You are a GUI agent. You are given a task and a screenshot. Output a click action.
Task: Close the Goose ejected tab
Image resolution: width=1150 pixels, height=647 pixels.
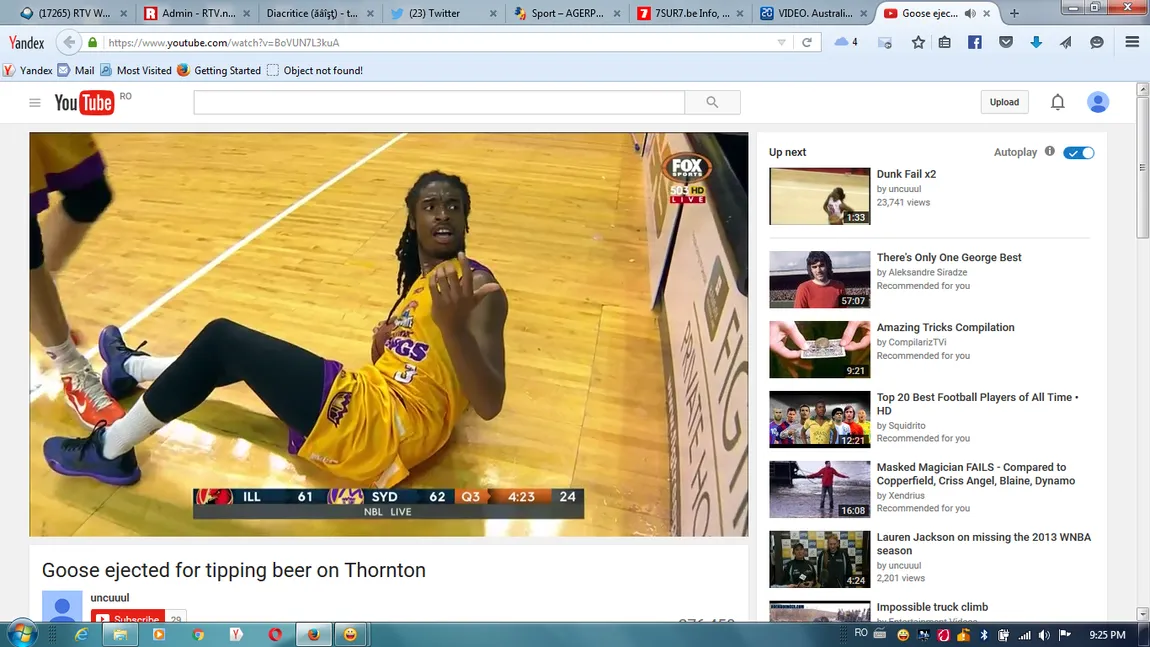986,13
